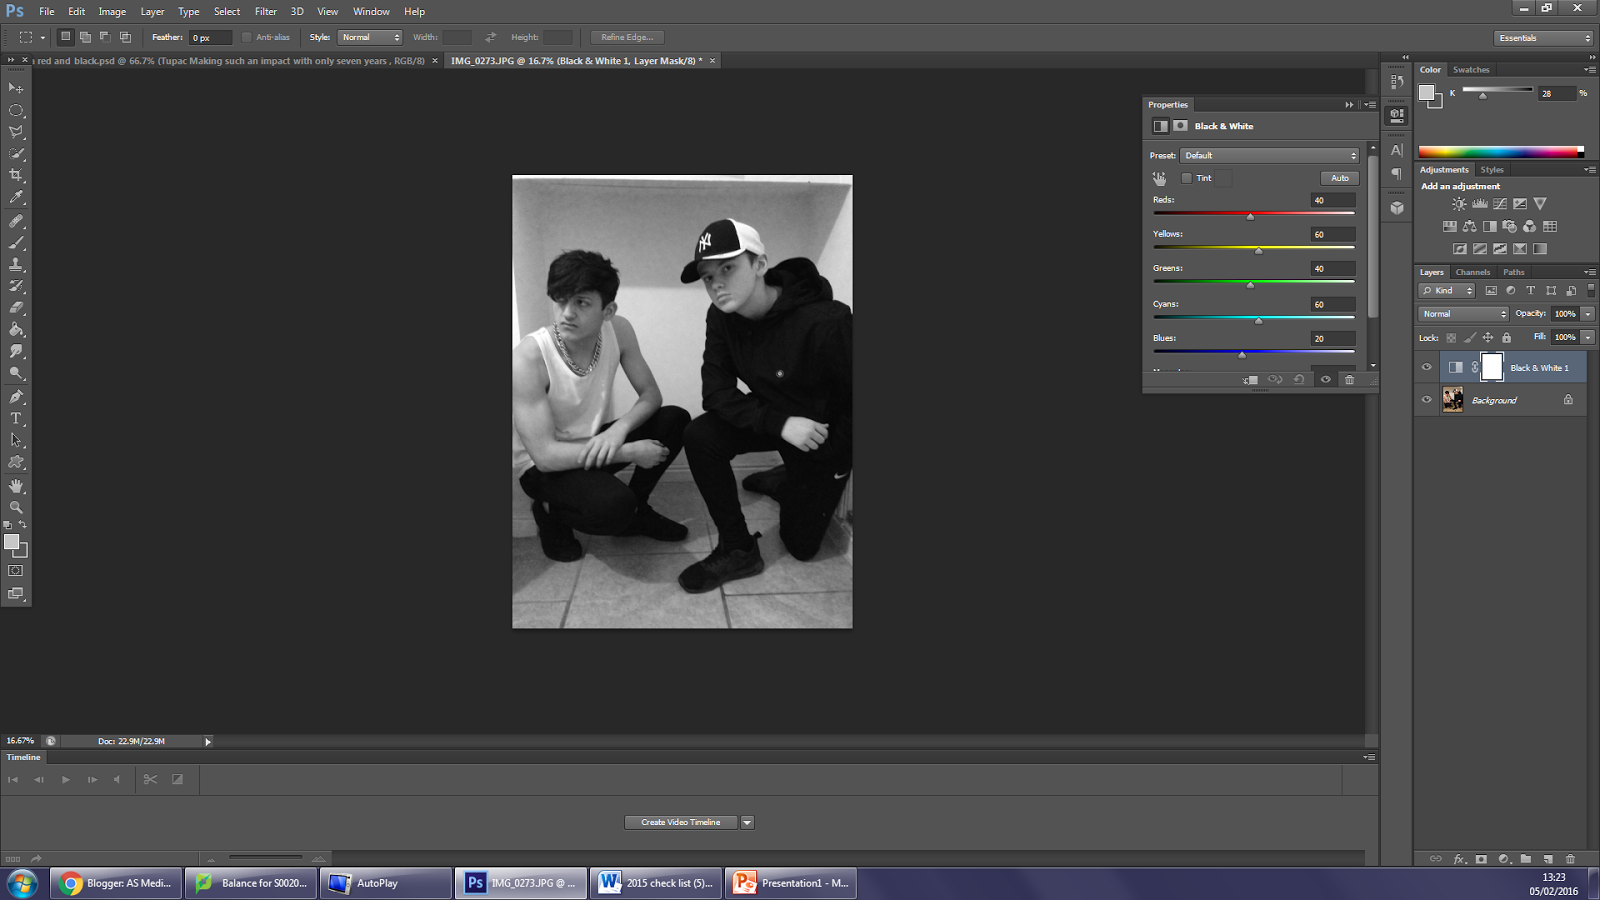Click the Create Video Timeline button
Image resolution: width=1600 pixels, height=900 pixels.
click(x=681, y=823)
